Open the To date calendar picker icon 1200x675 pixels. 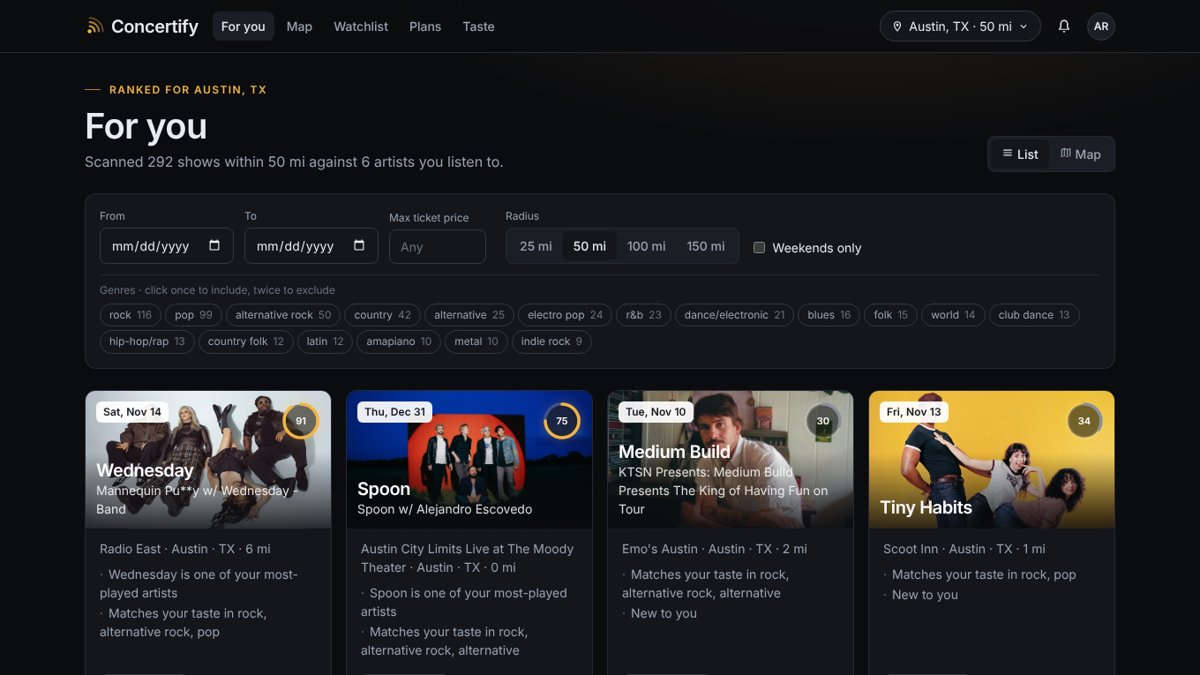[x=359, y=245]
